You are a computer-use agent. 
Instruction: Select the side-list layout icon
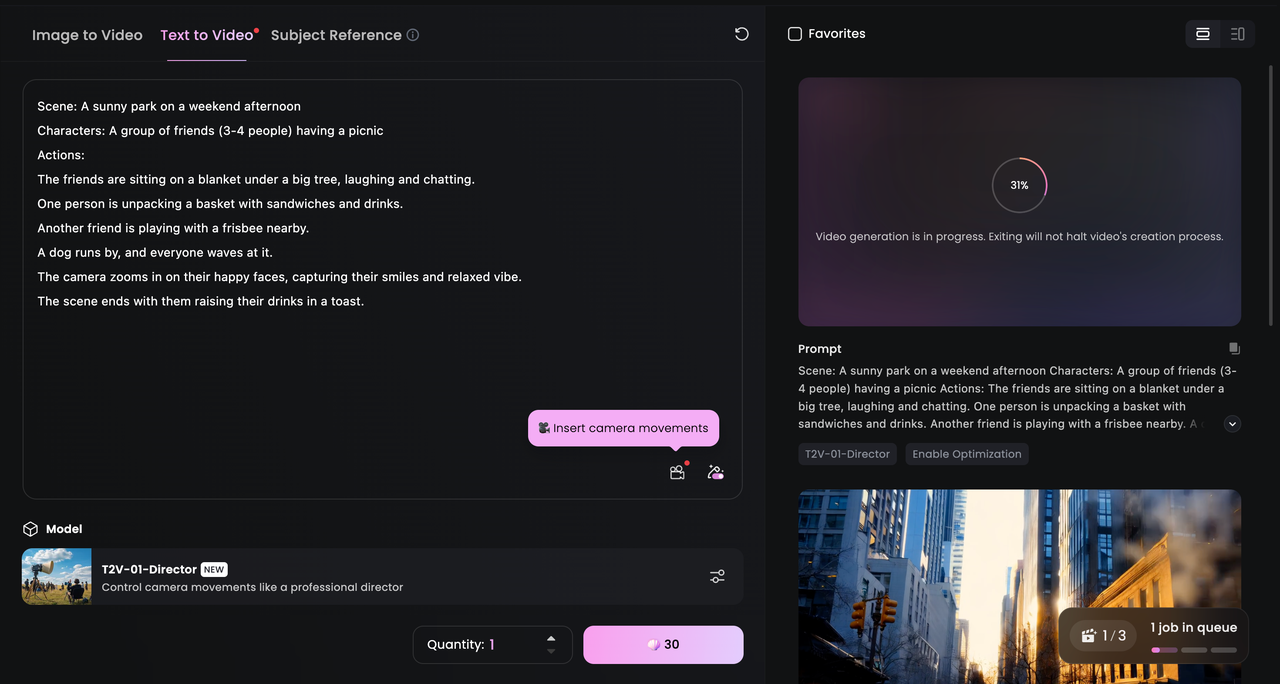(x=1237, y=33)
